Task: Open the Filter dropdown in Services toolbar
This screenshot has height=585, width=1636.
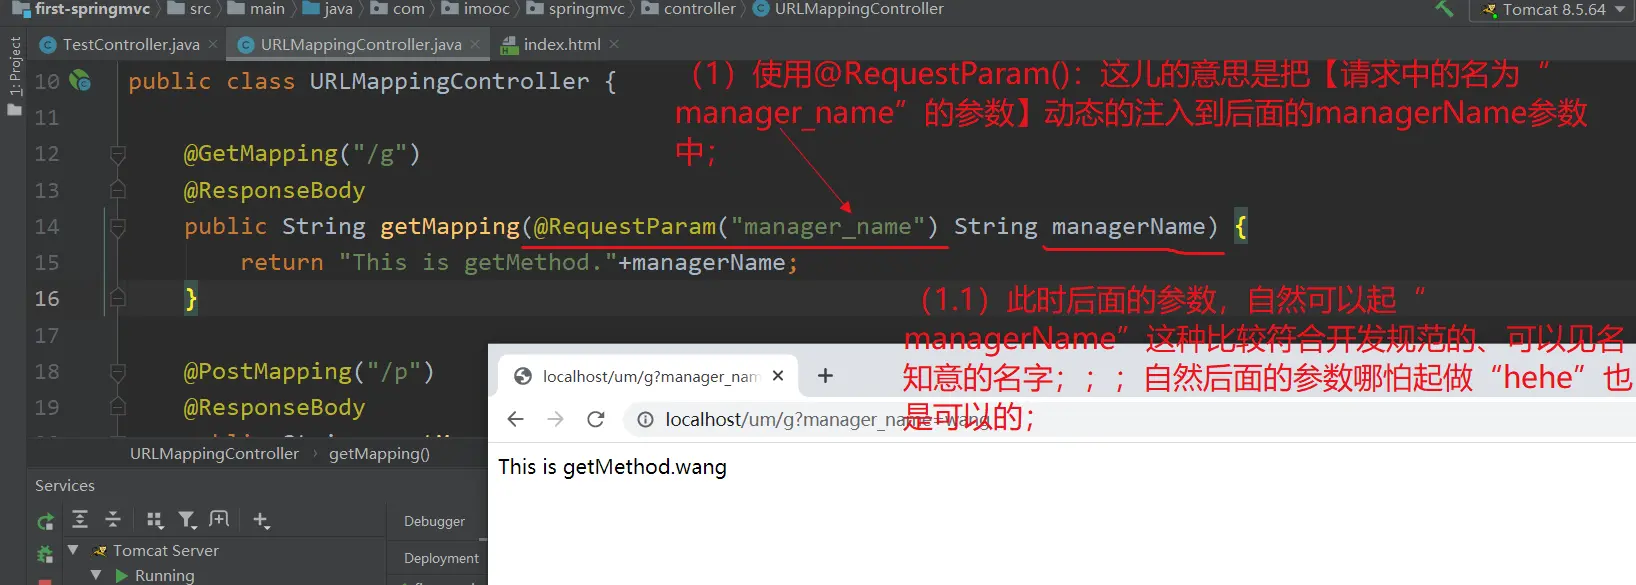Action: point(187,520)
